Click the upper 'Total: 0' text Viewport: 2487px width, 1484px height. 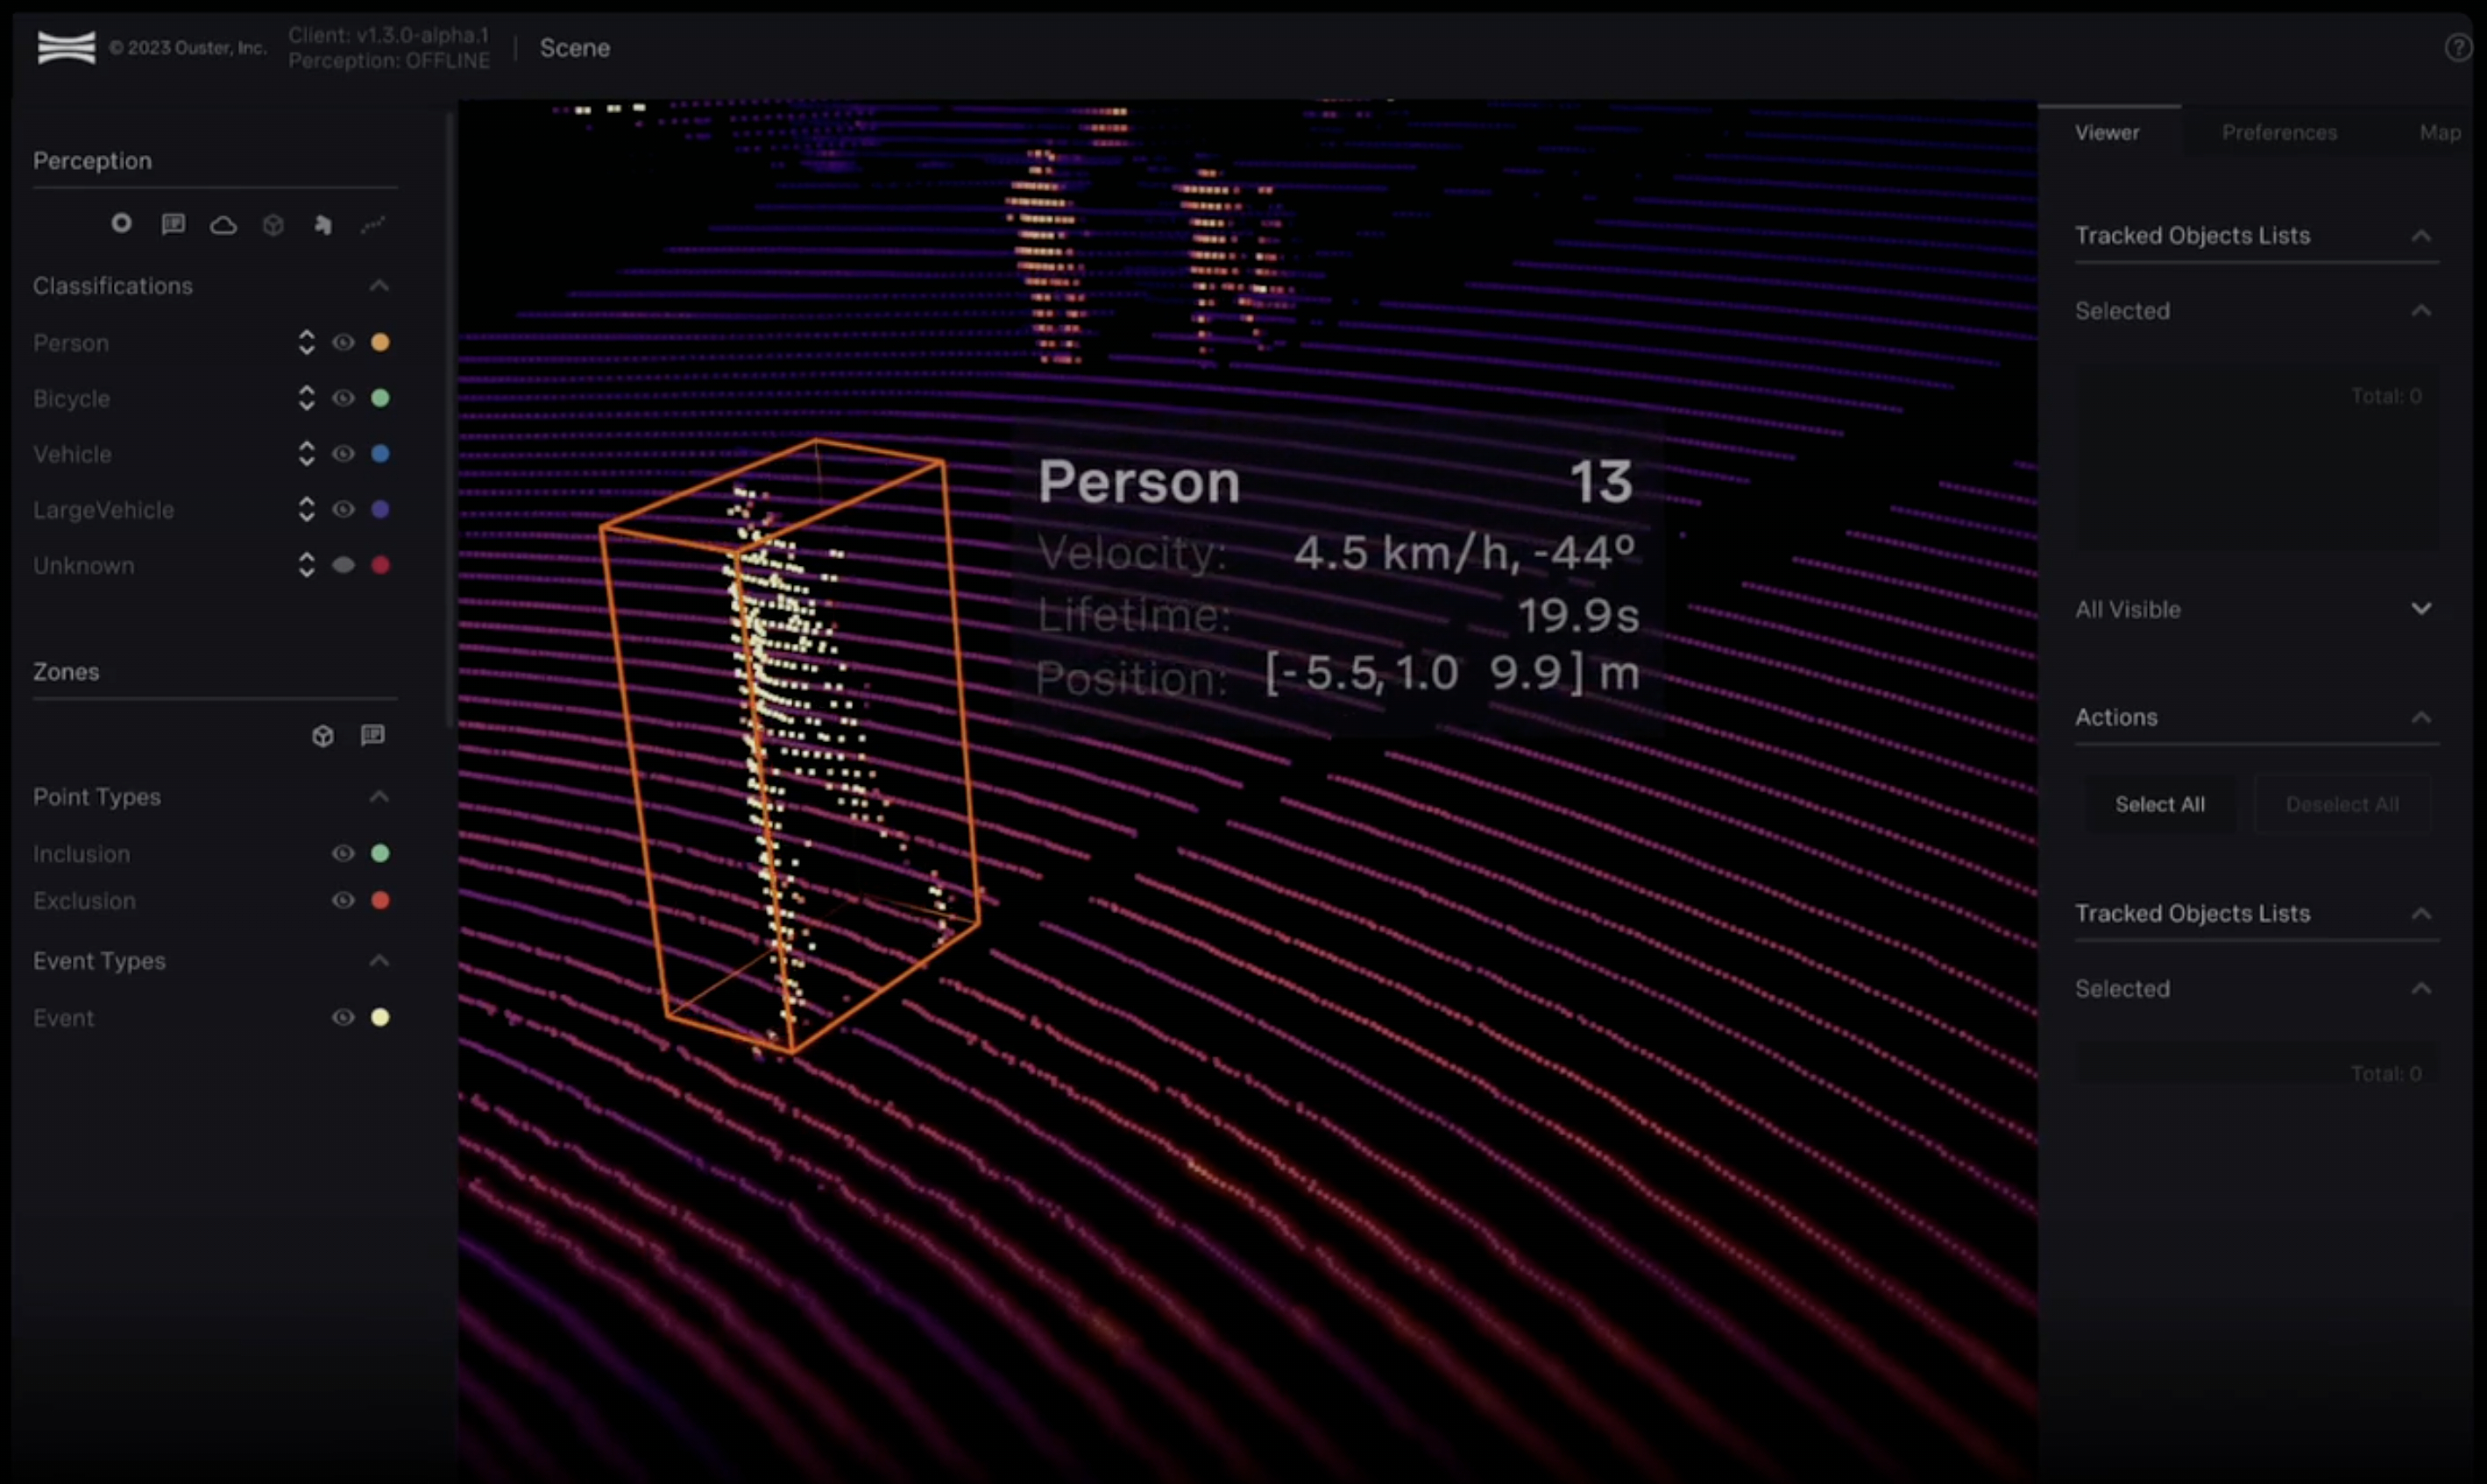click(x=2386, y=396)
